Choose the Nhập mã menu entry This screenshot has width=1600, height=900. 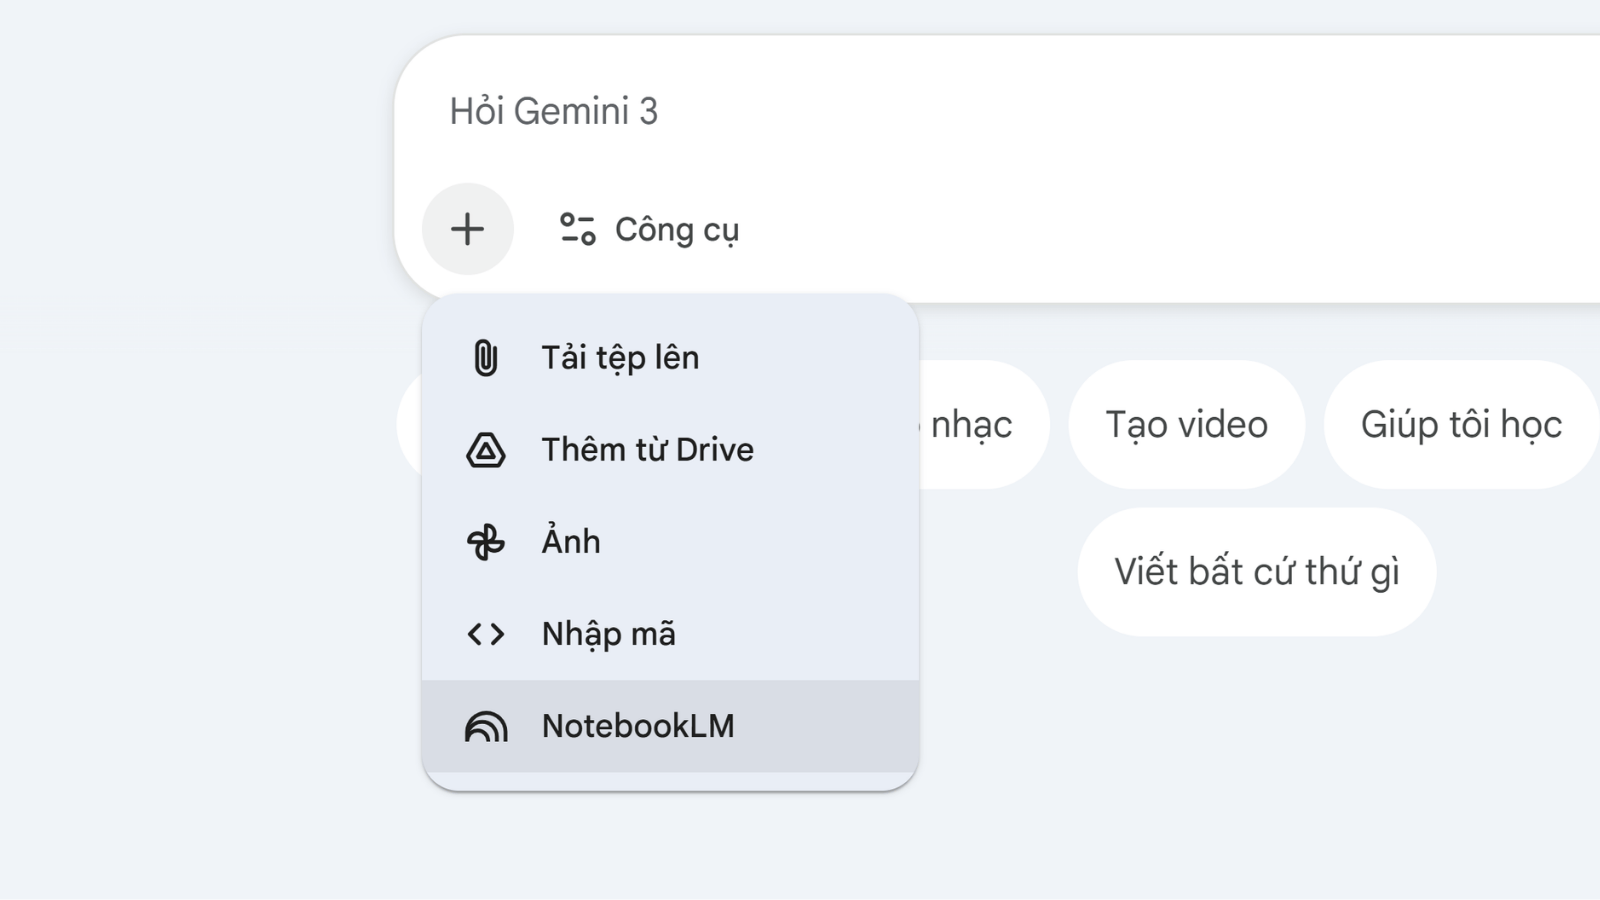(608, 634)
